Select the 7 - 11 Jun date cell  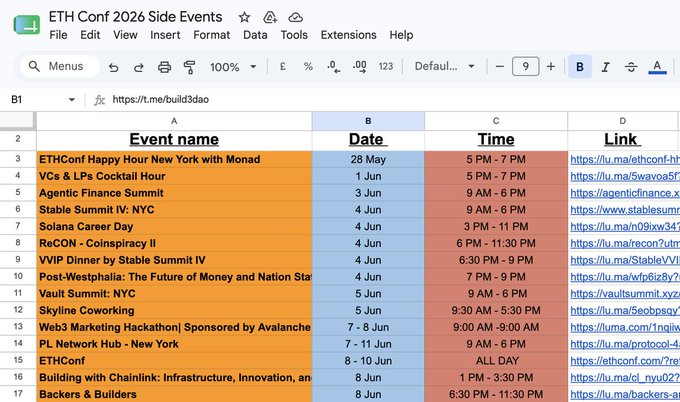pyautogui.click(x=368, y=344)
